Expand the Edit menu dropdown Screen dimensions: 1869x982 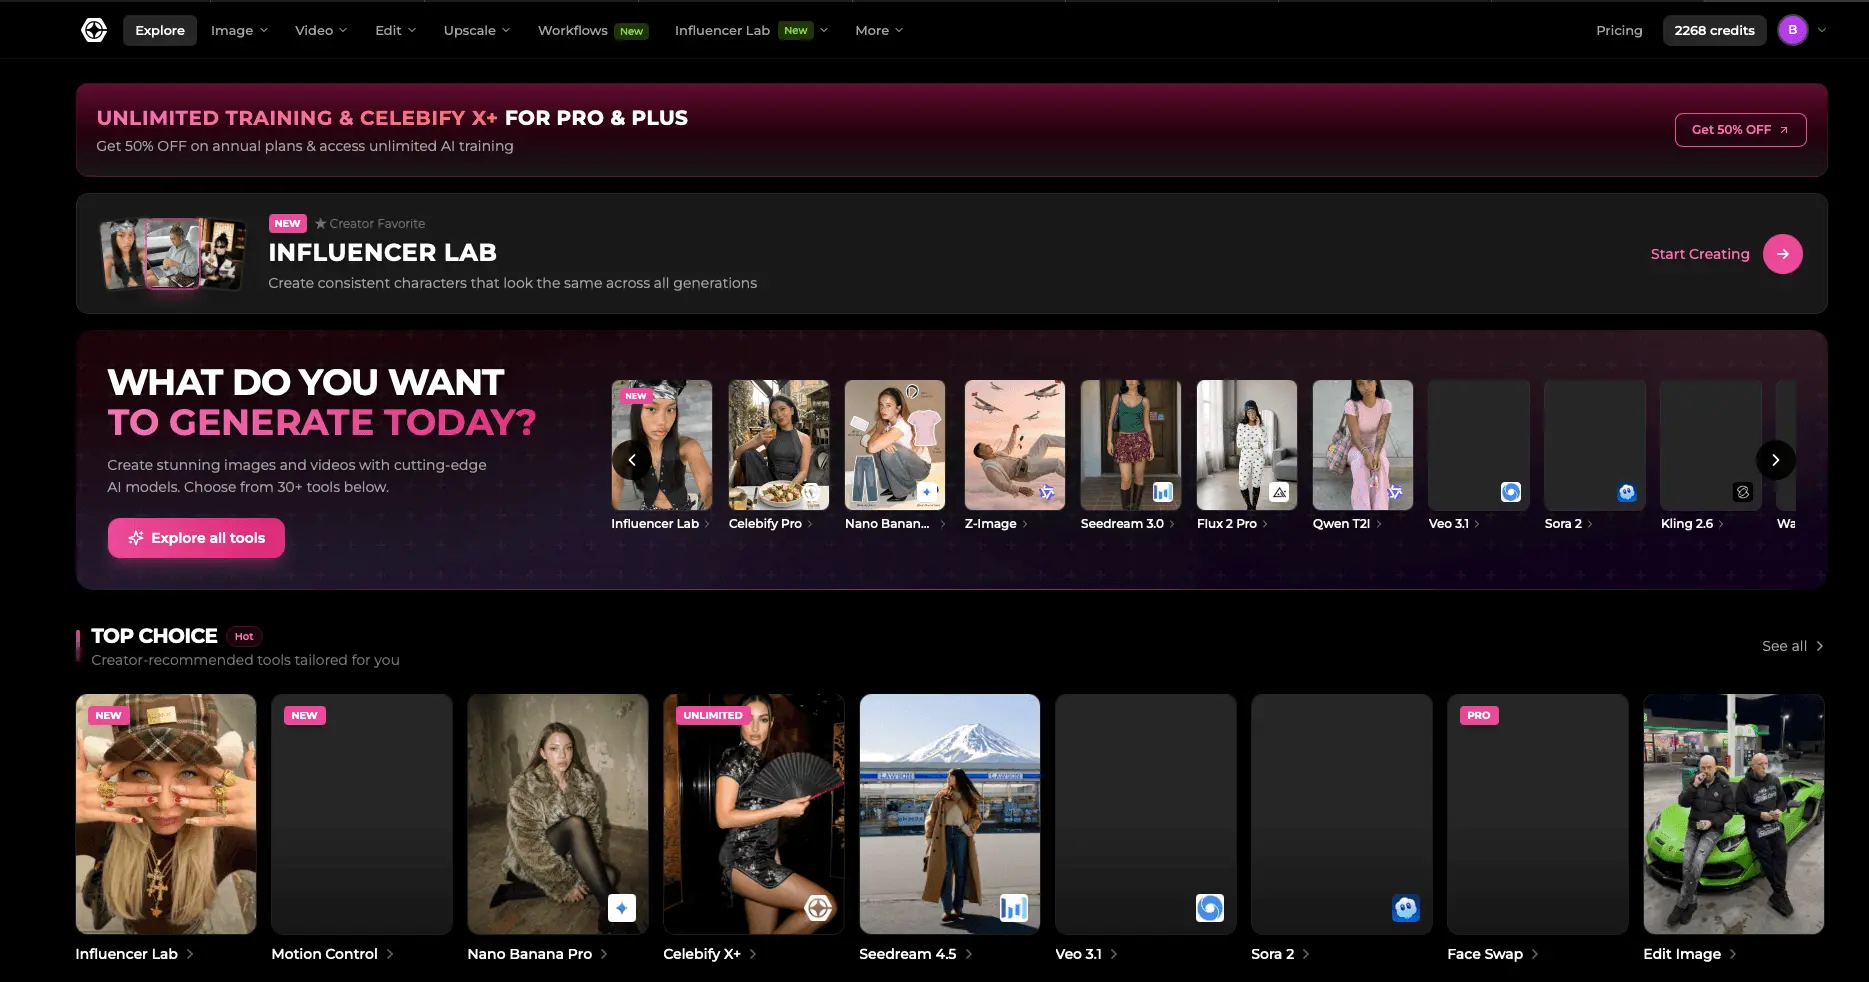[395, 30]
